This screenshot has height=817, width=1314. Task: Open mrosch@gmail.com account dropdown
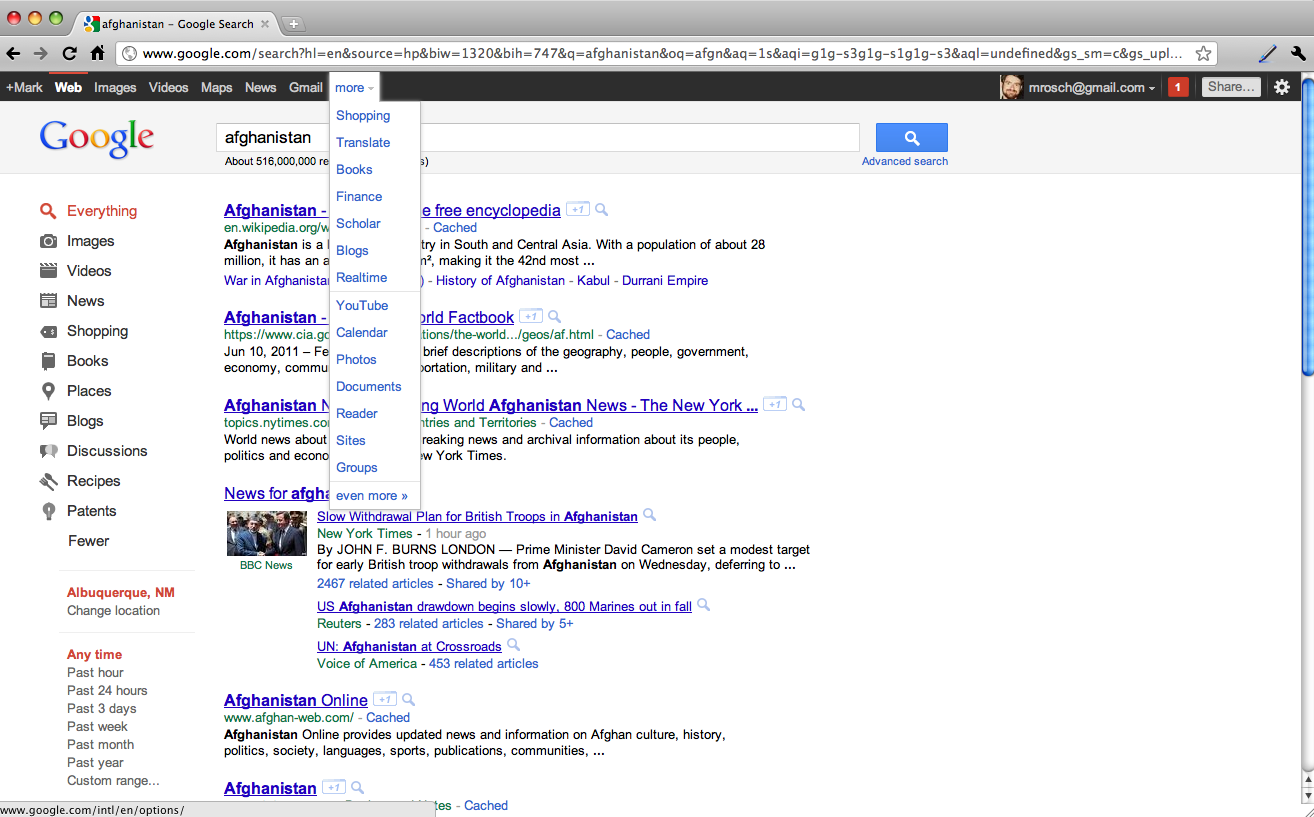(x=1091, y=87)
